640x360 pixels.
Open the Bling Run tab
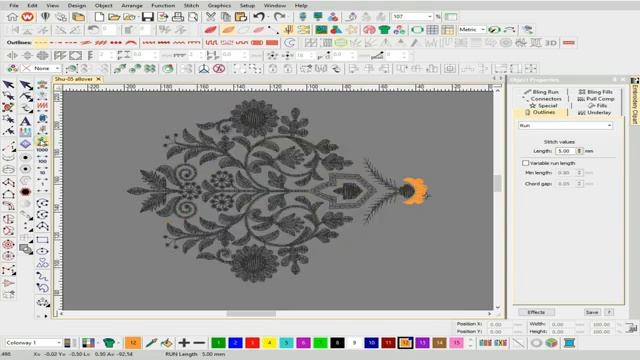(x=541, y=92)
